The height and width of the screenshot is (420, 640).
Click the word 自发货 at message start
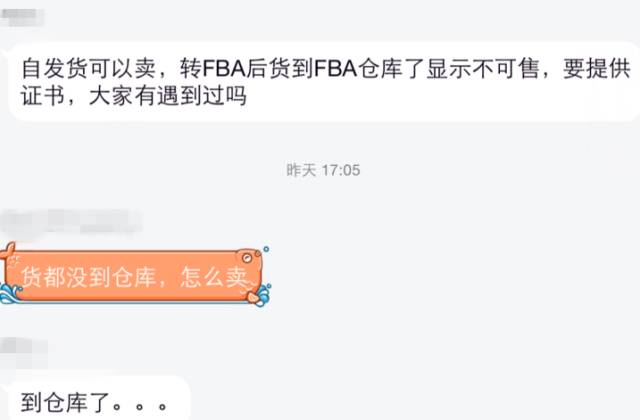coord(54,68)
